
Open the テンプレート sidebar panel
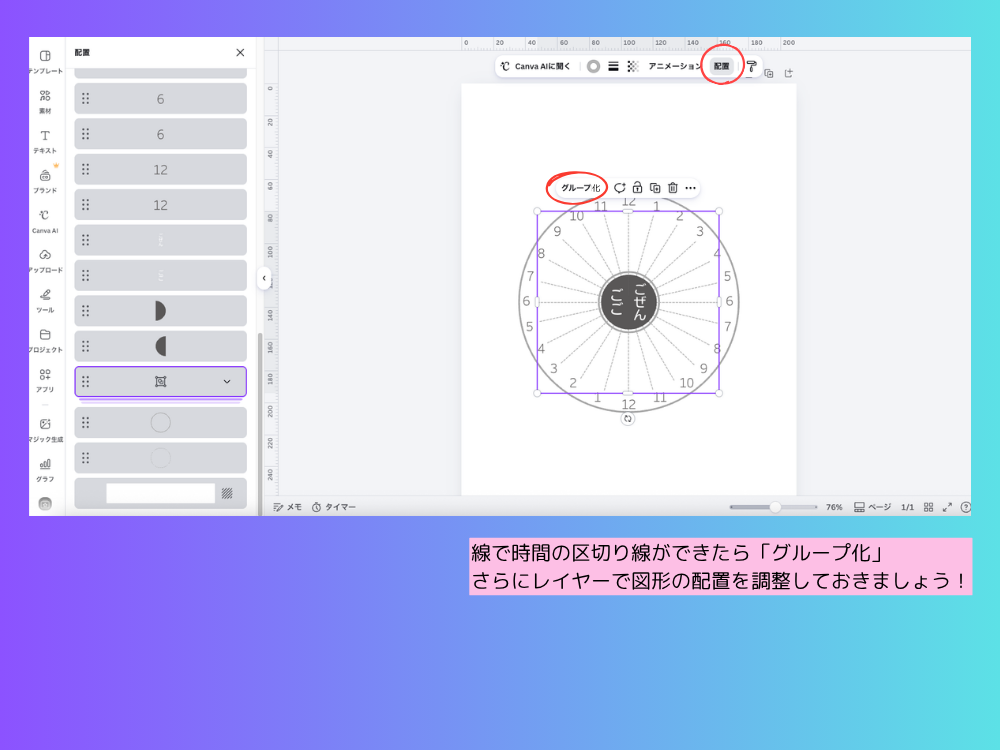(45, 61)
